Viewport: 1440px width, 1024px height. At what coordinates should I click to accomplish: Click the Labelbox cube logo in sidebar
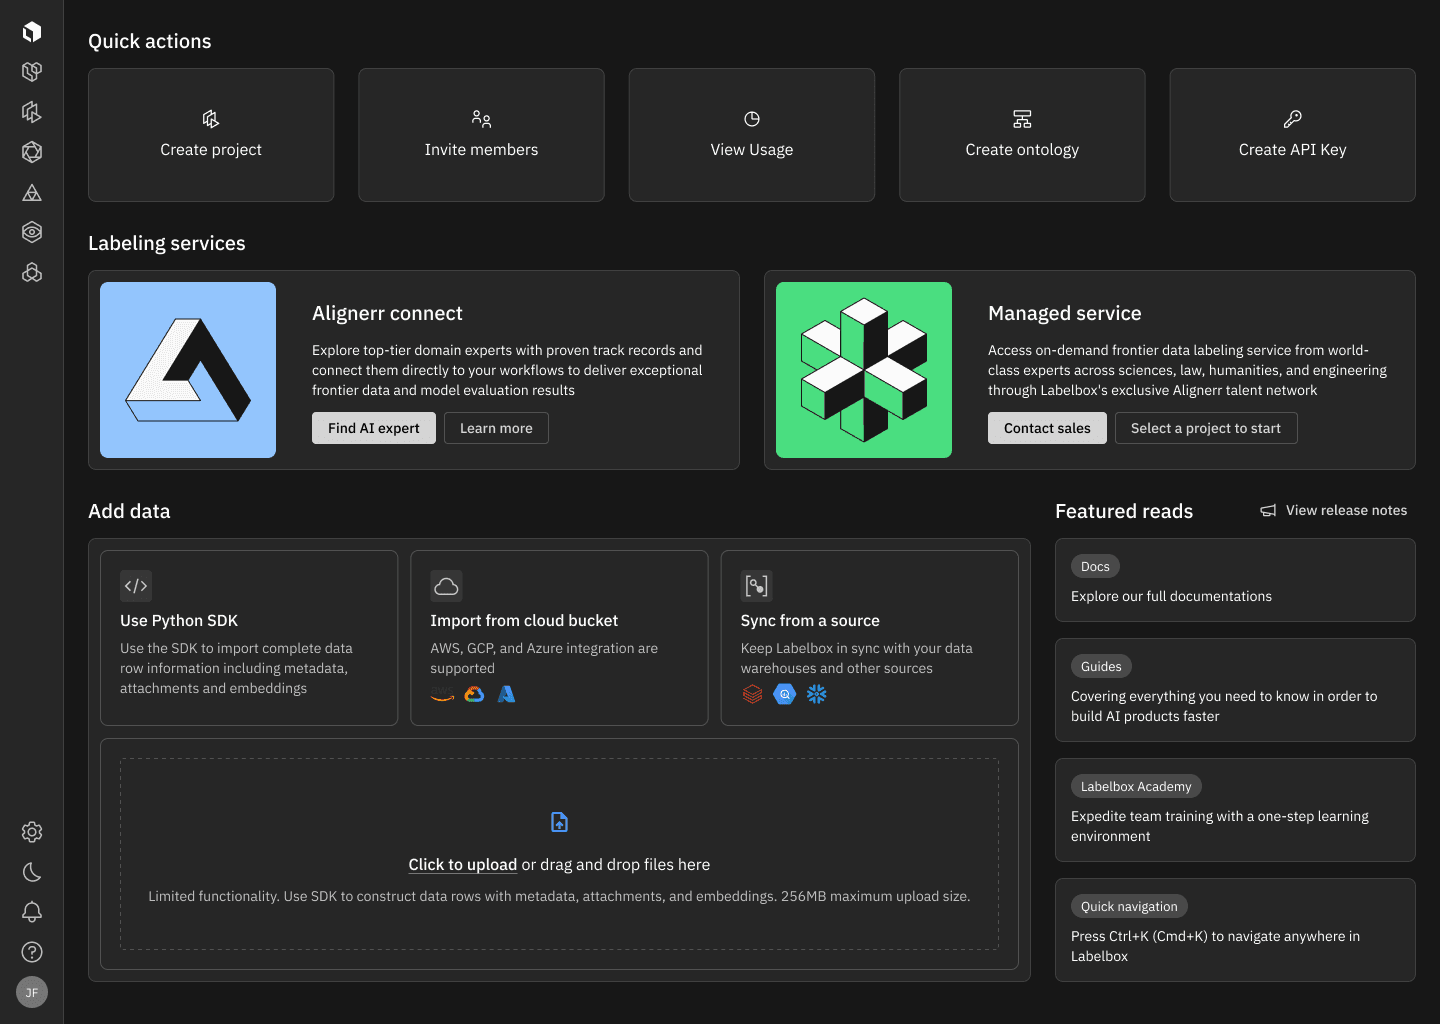coord(32,32)
